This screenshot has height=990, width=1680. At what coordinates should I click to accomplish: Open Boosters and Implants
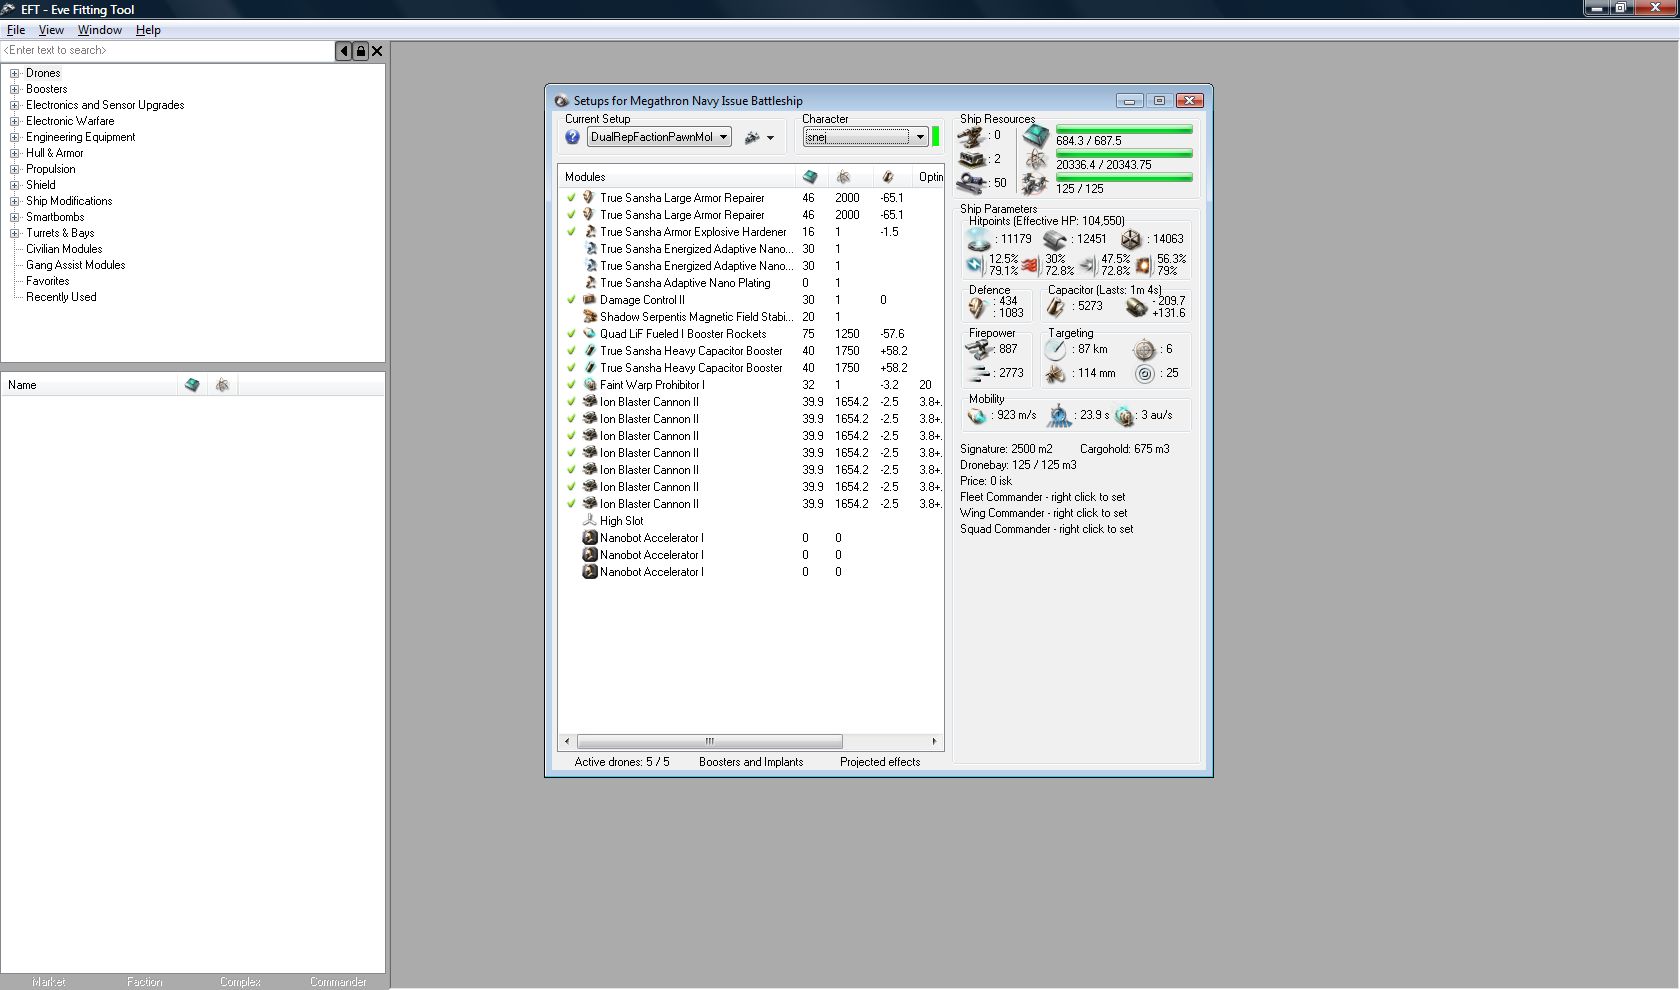point(750,762)
